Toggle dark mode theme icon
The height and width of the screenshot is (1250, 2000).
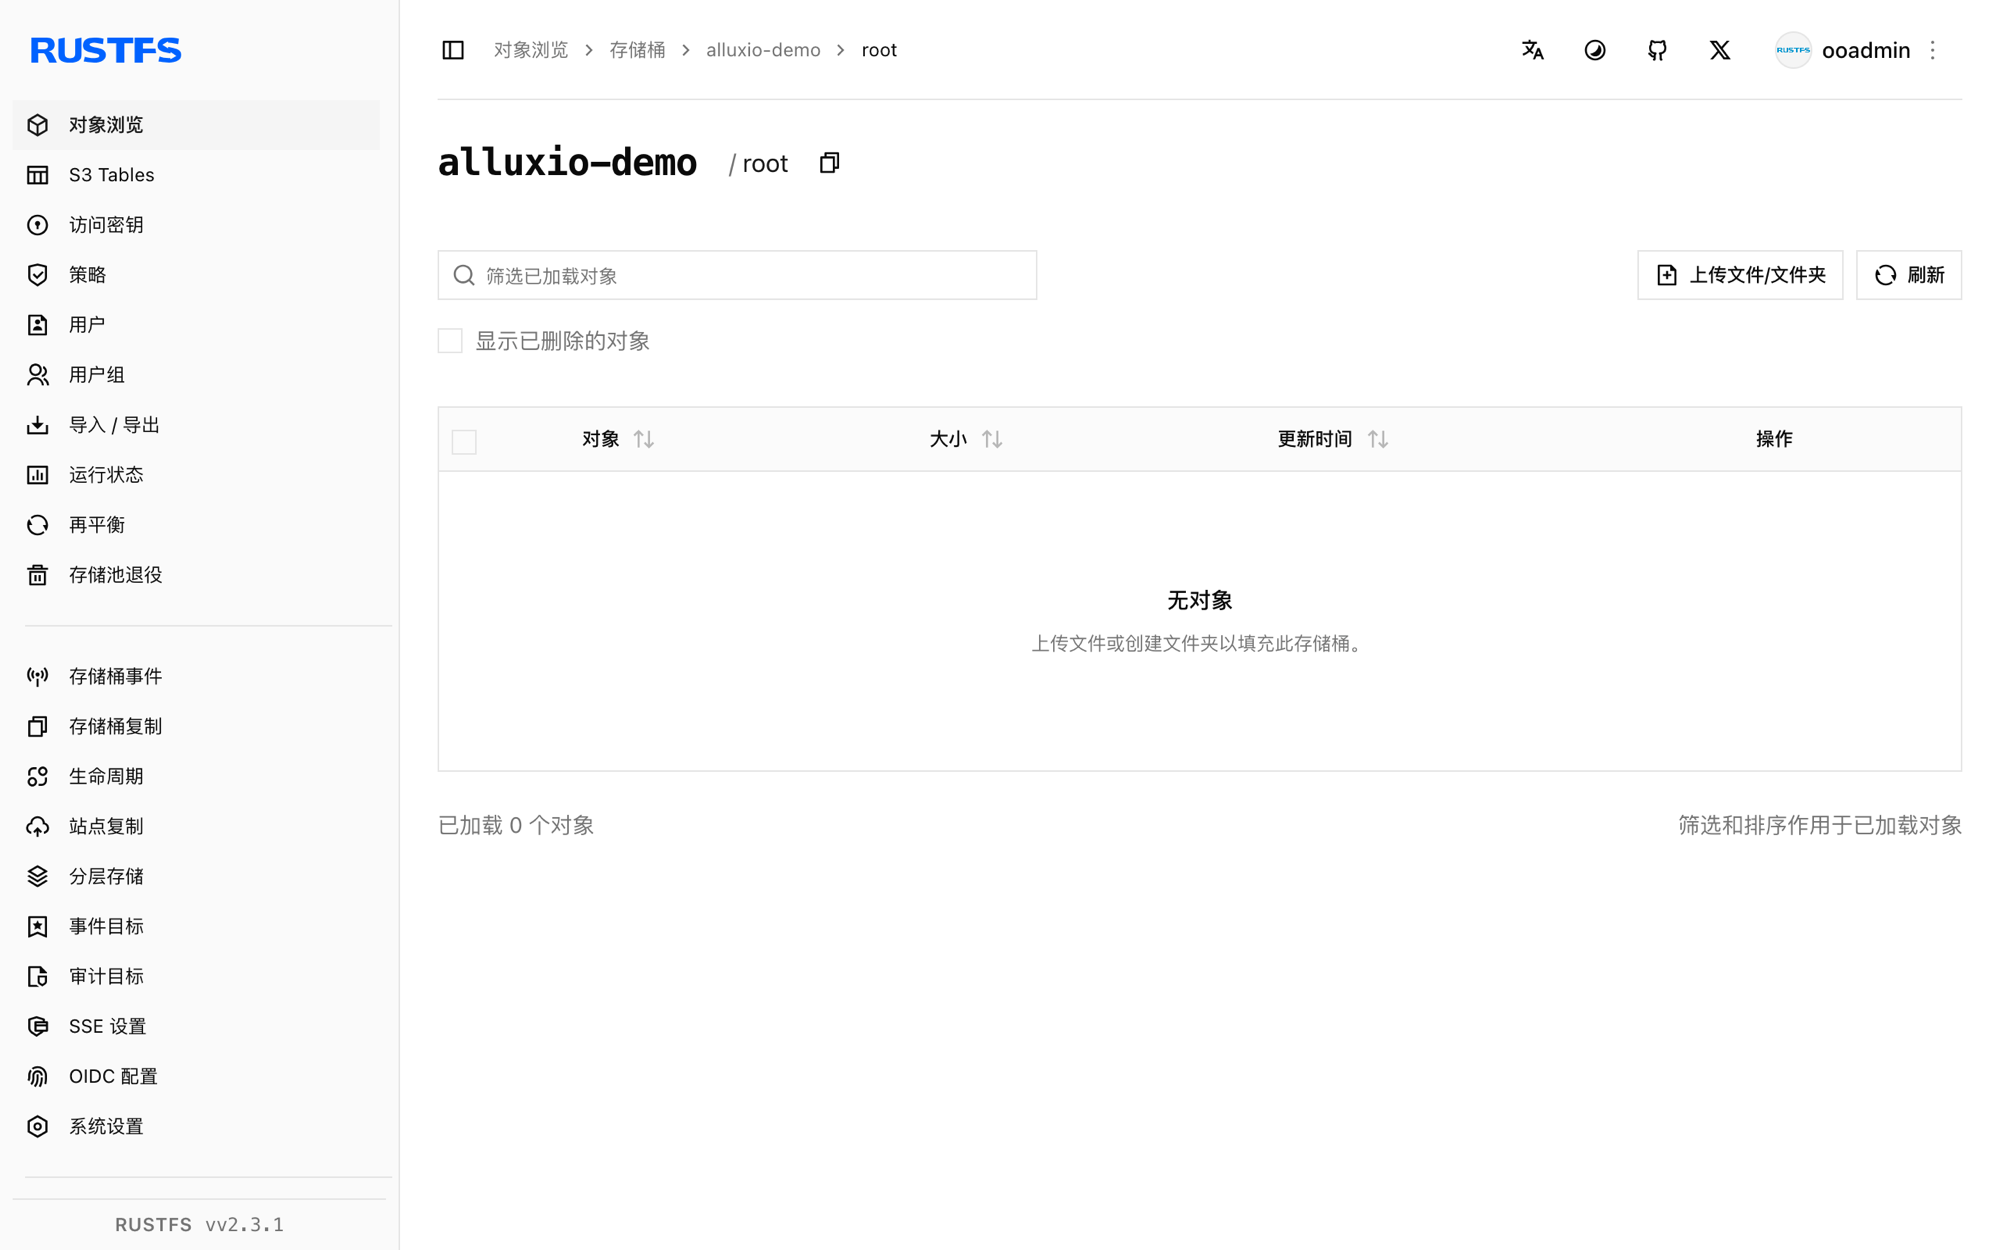[x=1595, y=50]
